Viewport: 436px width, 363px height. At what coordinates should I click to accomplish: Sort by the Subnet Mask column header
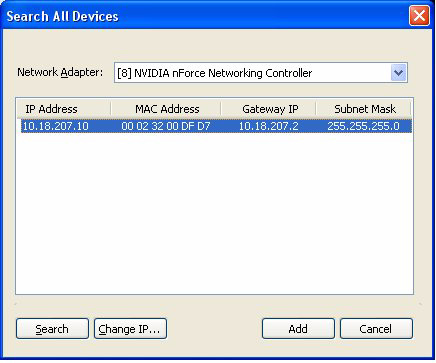coord(364,109)
